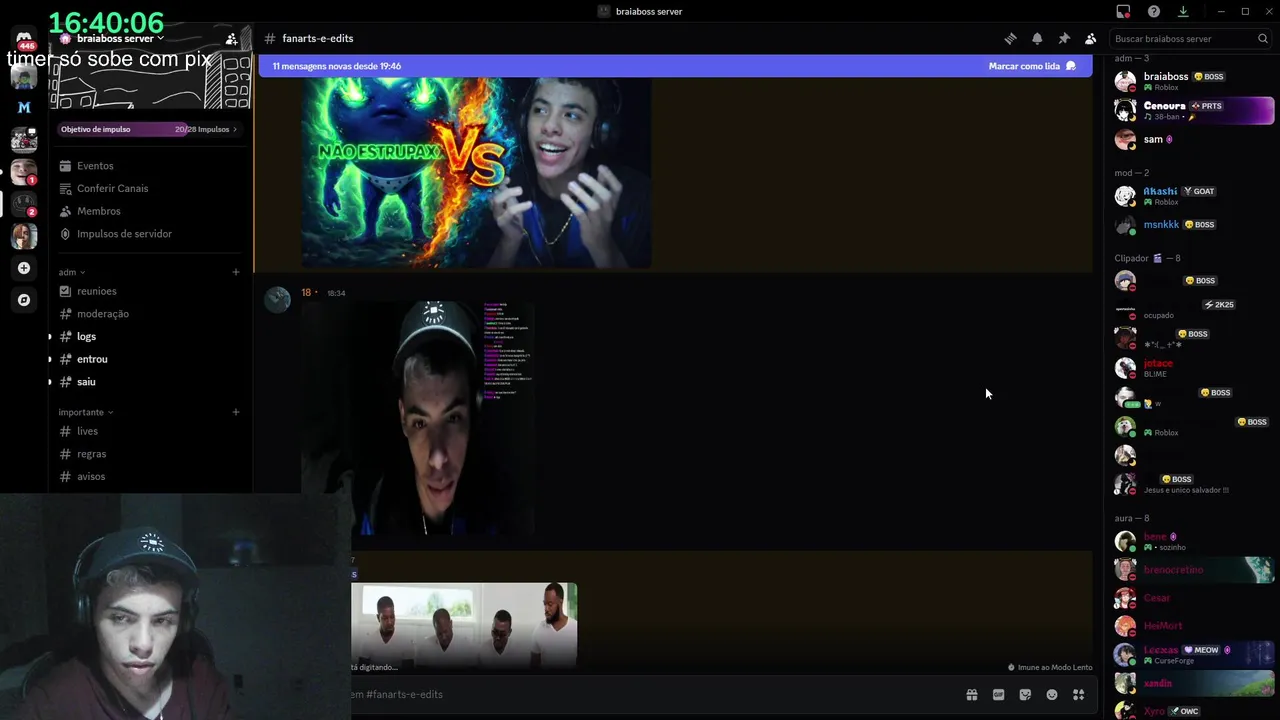The width and height of the screenshot is (1280, 720).
Task: Open Objetivo de impulso boost progress bar
Action: (x=149, y=129)
